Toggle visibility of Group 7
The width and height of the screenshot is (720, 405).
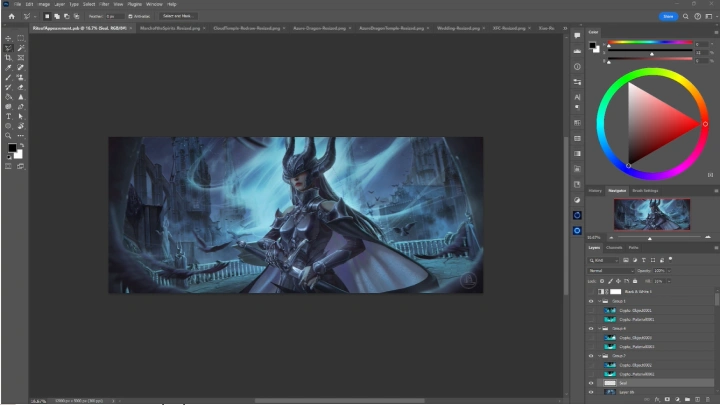(x=591, y=356)
